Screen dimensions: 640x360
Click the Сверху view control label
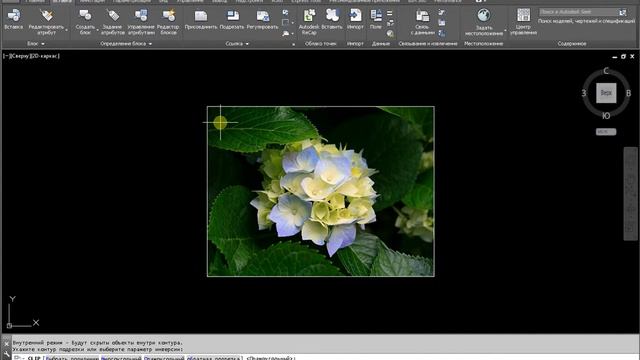coord(19,56)
